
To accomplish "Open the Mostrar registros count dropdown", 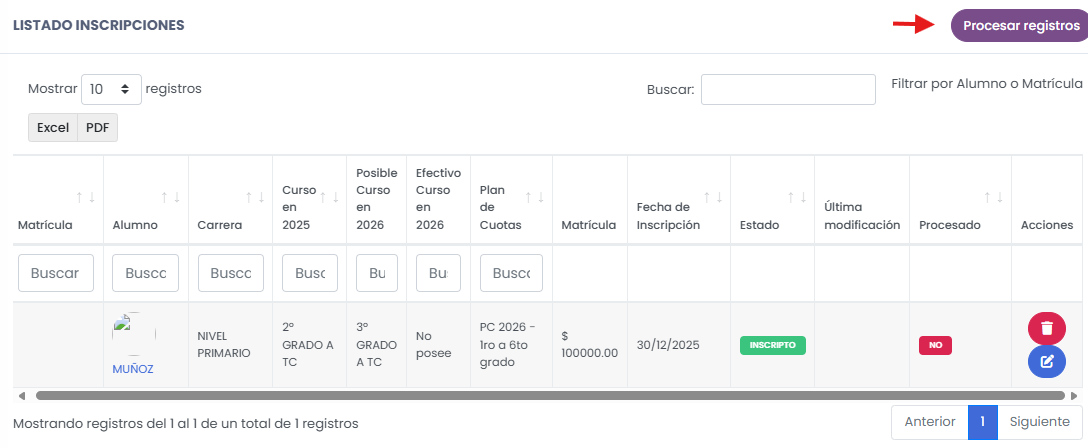I will click(111, 89).
